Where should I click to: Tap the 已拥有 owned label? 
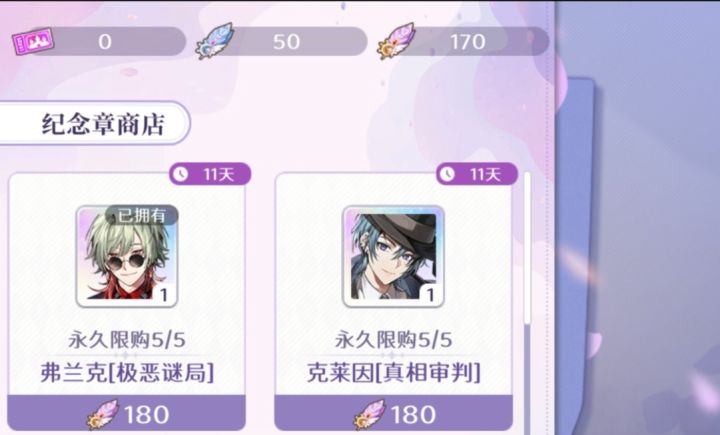pyautogui.click(x=141, y=215)
